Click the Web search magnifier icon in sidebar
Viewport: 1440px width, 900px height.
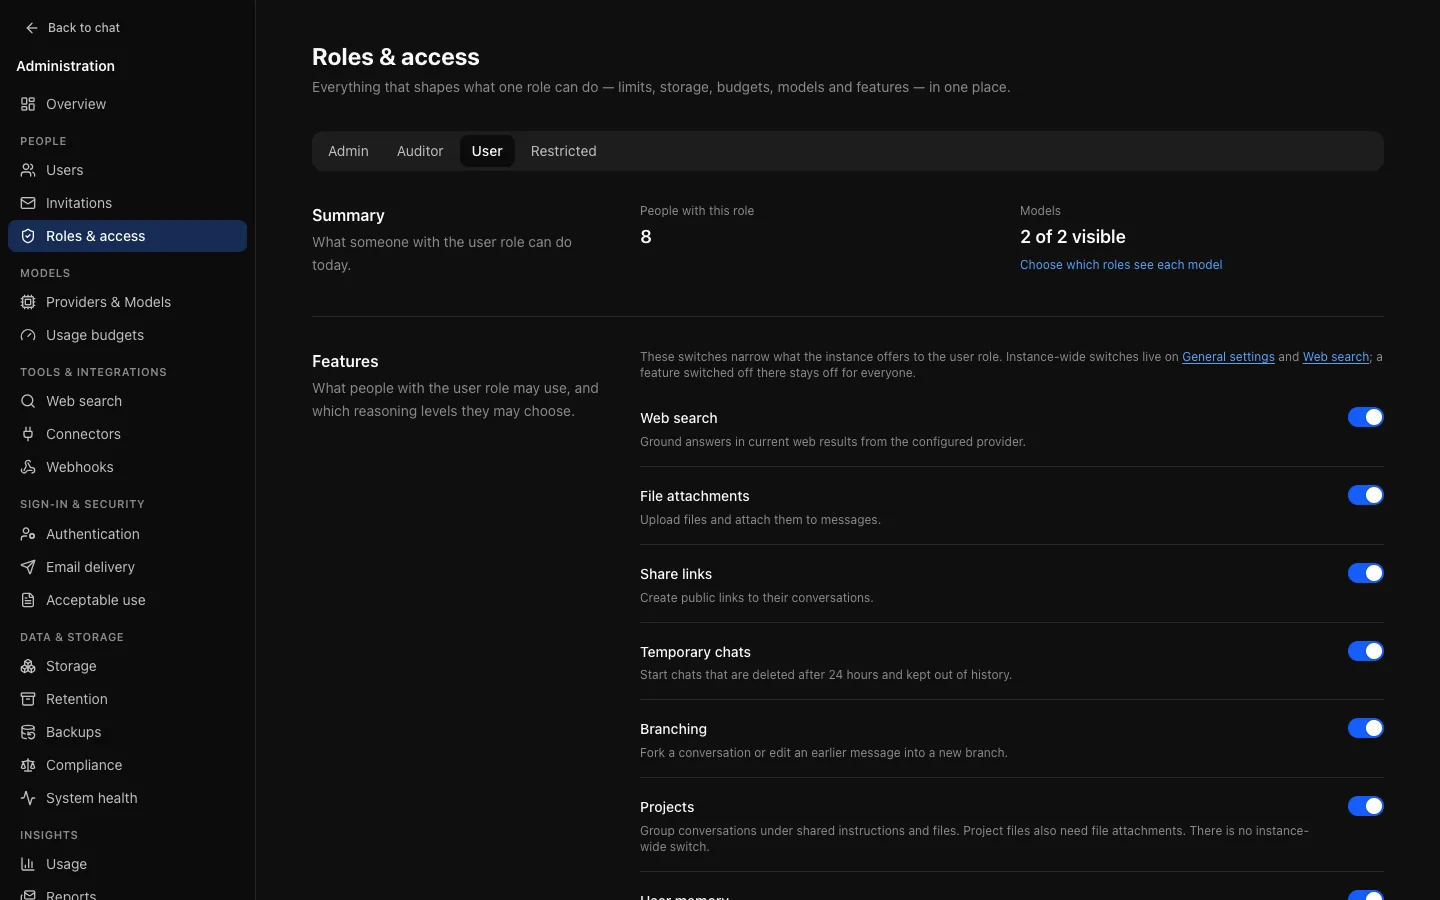coord(28,401)
